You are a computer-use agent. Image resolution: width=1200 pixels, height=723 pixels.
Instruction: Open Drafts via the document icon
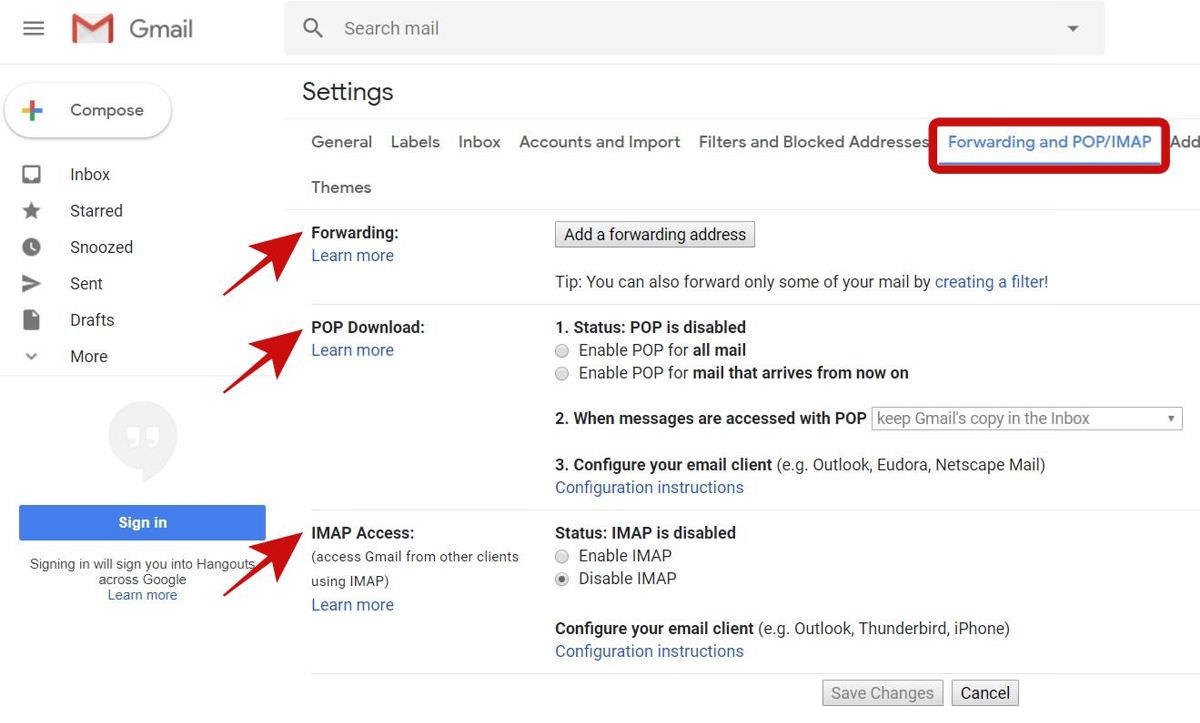[x=31, y=319]
